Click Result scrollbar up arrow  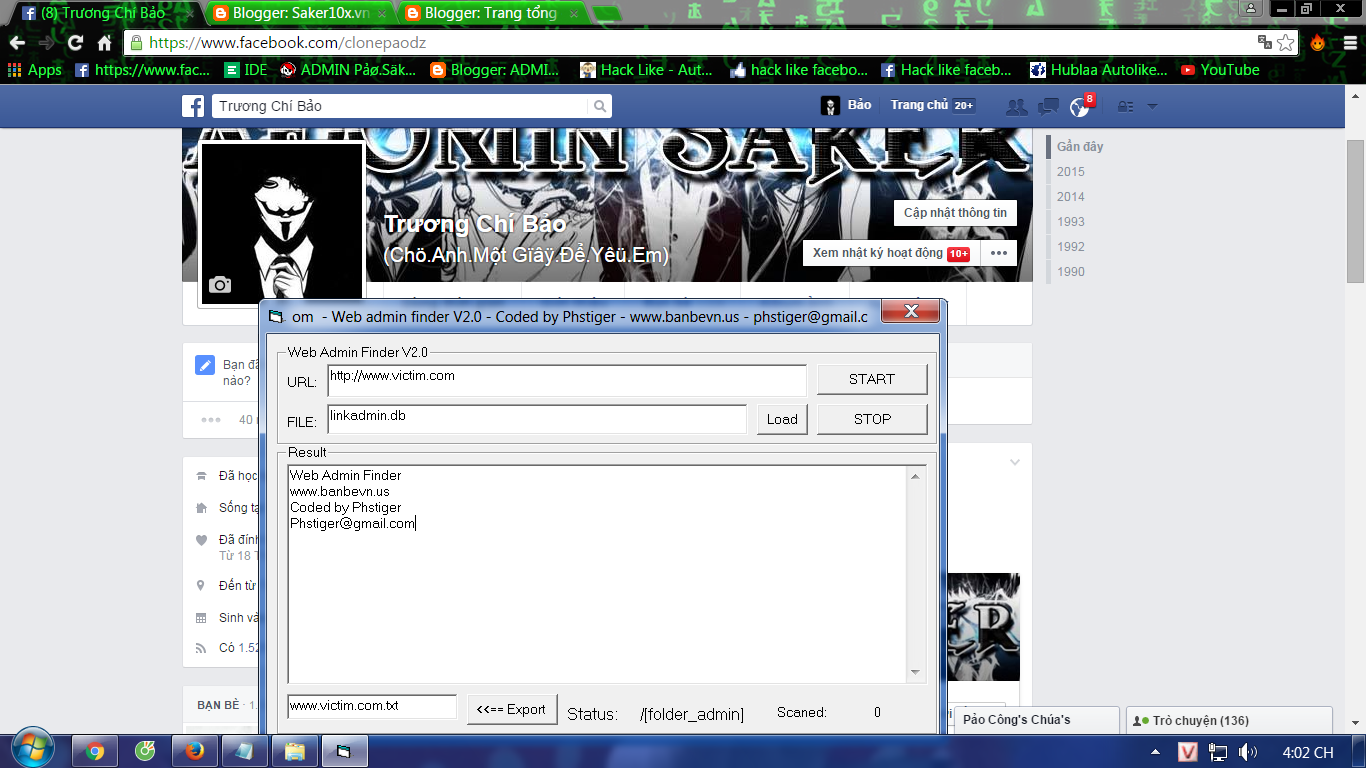tap(915, 476)
